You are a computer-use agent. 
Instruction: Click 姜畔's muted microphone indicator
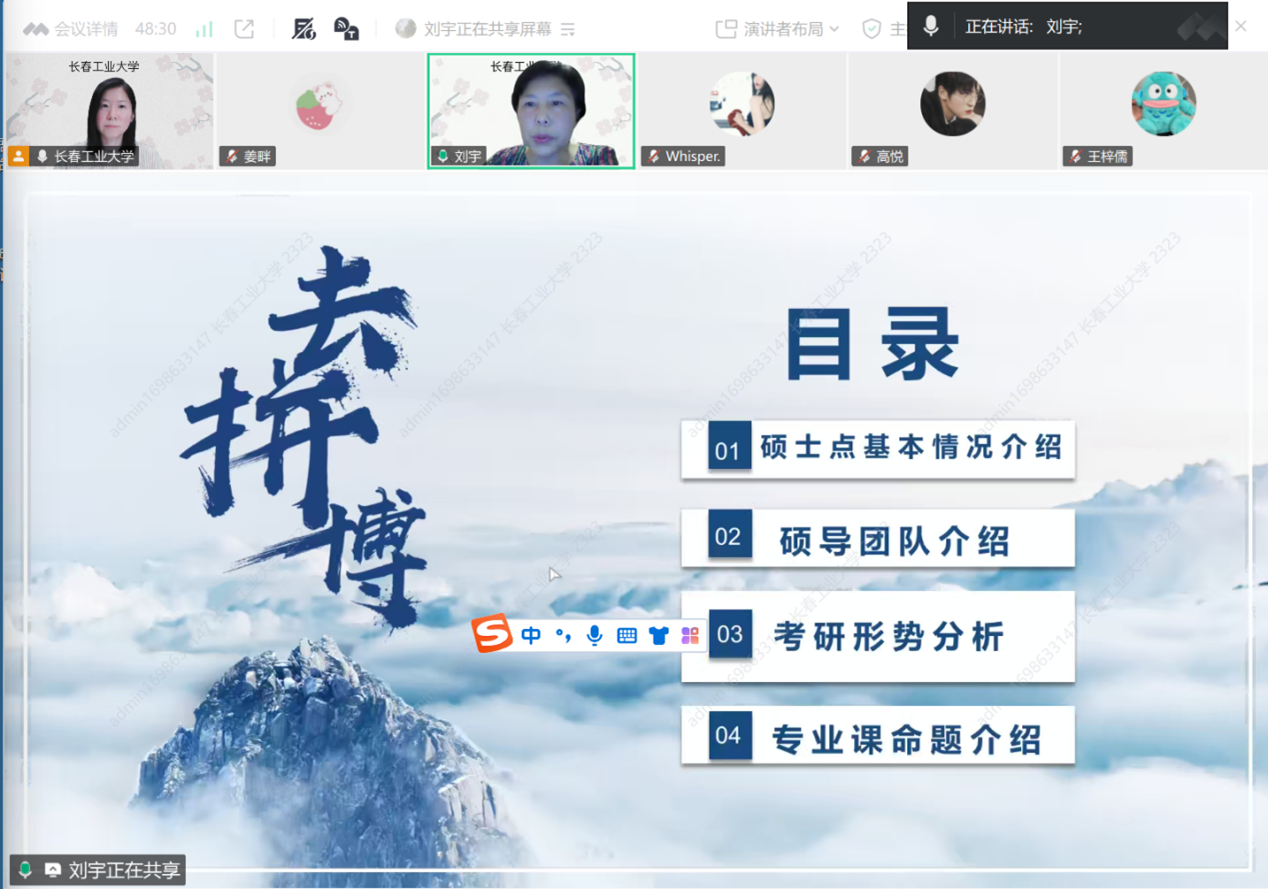(x=232, y=157)
